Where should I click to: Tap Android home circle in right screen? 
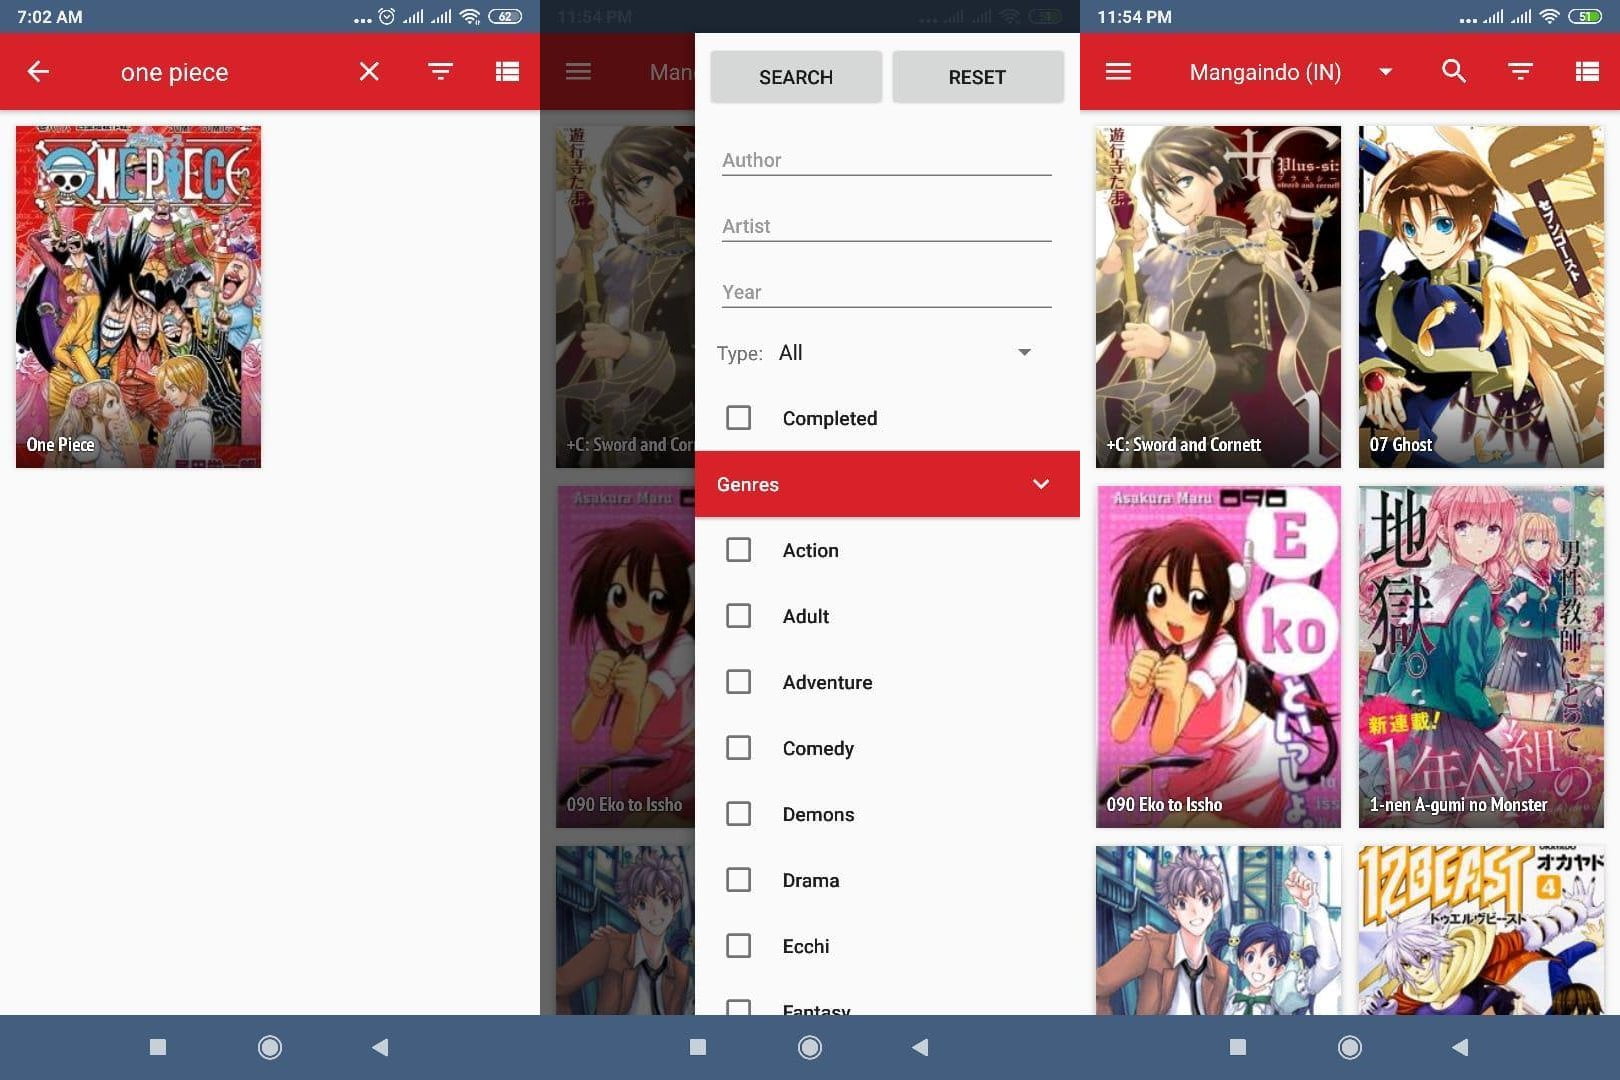(1350, 1047)
